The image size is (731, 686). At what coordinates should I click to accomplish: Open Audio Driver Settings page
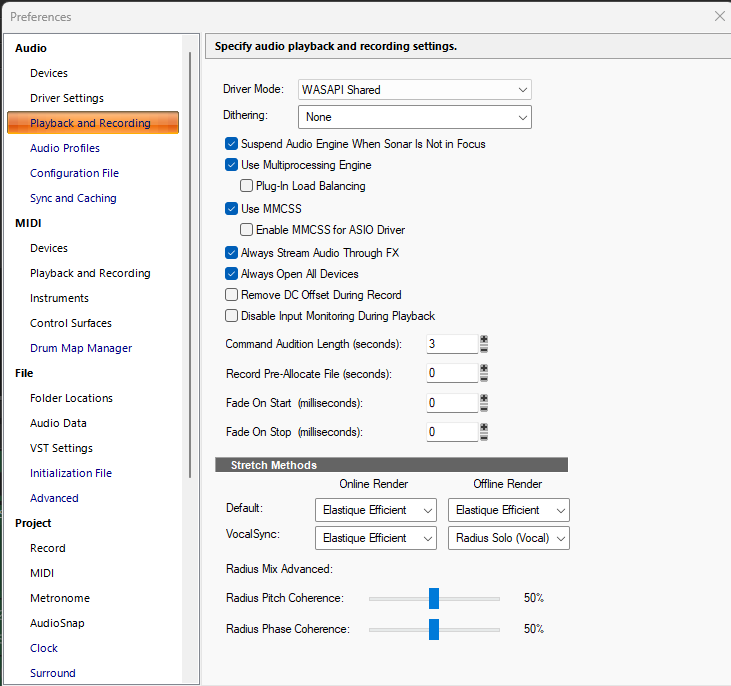pos(67,98)
